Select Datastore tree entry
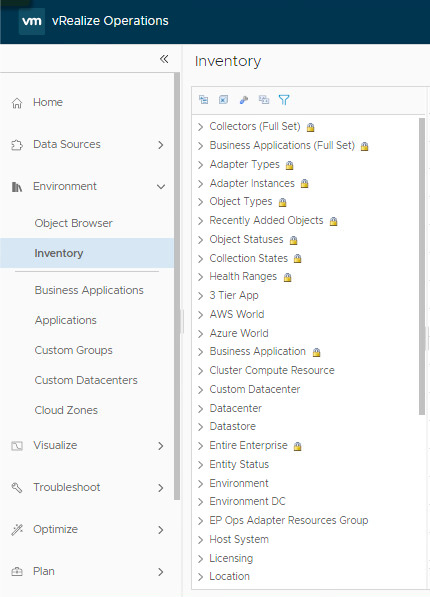The width and height of the screenshot is (430, 597). 232,426
